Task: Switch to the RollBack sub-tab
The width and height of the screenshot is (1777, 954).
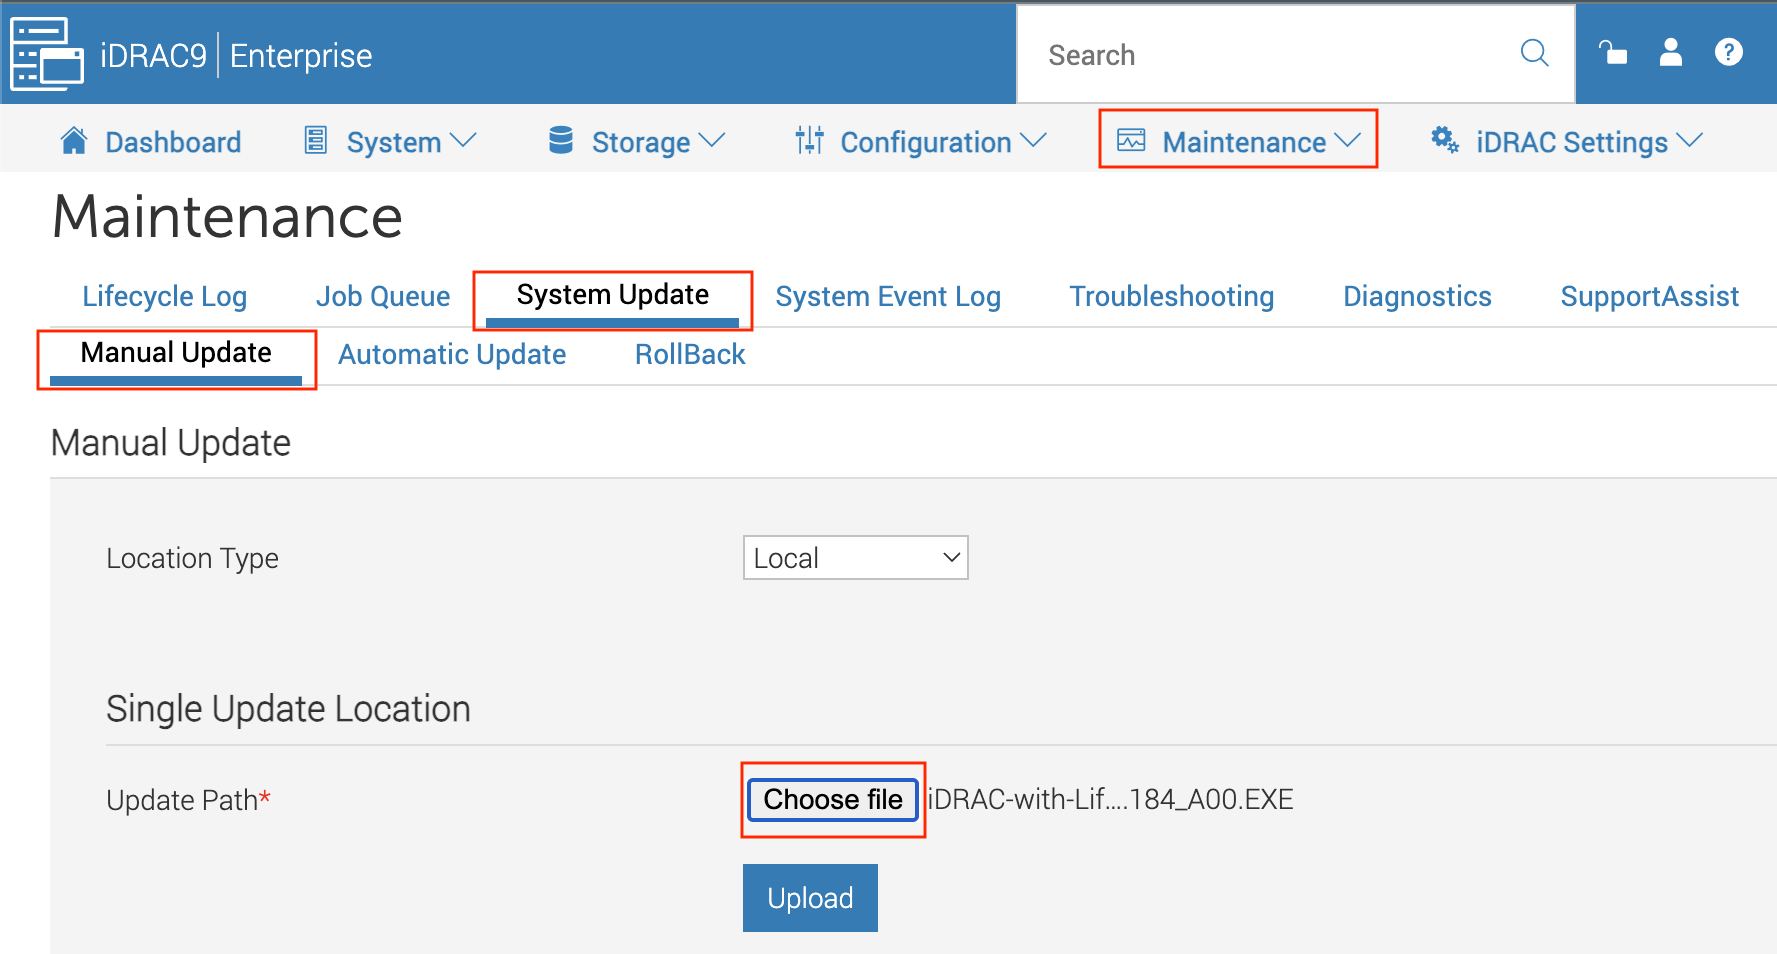Action: 690,354
